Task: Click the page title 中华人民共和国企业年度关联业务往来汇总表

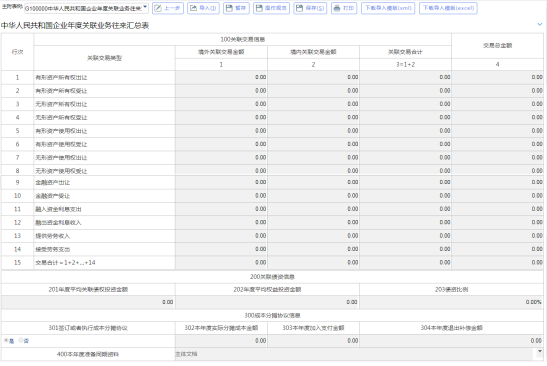Action: [75, 25]
